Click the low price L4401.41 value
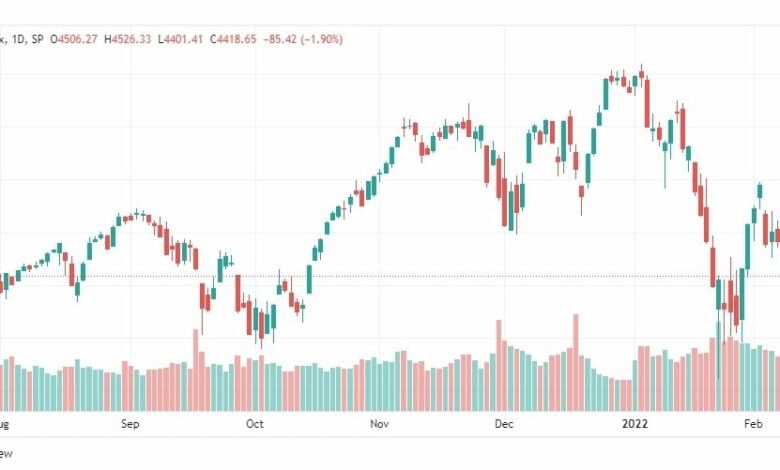 (180, 39)
